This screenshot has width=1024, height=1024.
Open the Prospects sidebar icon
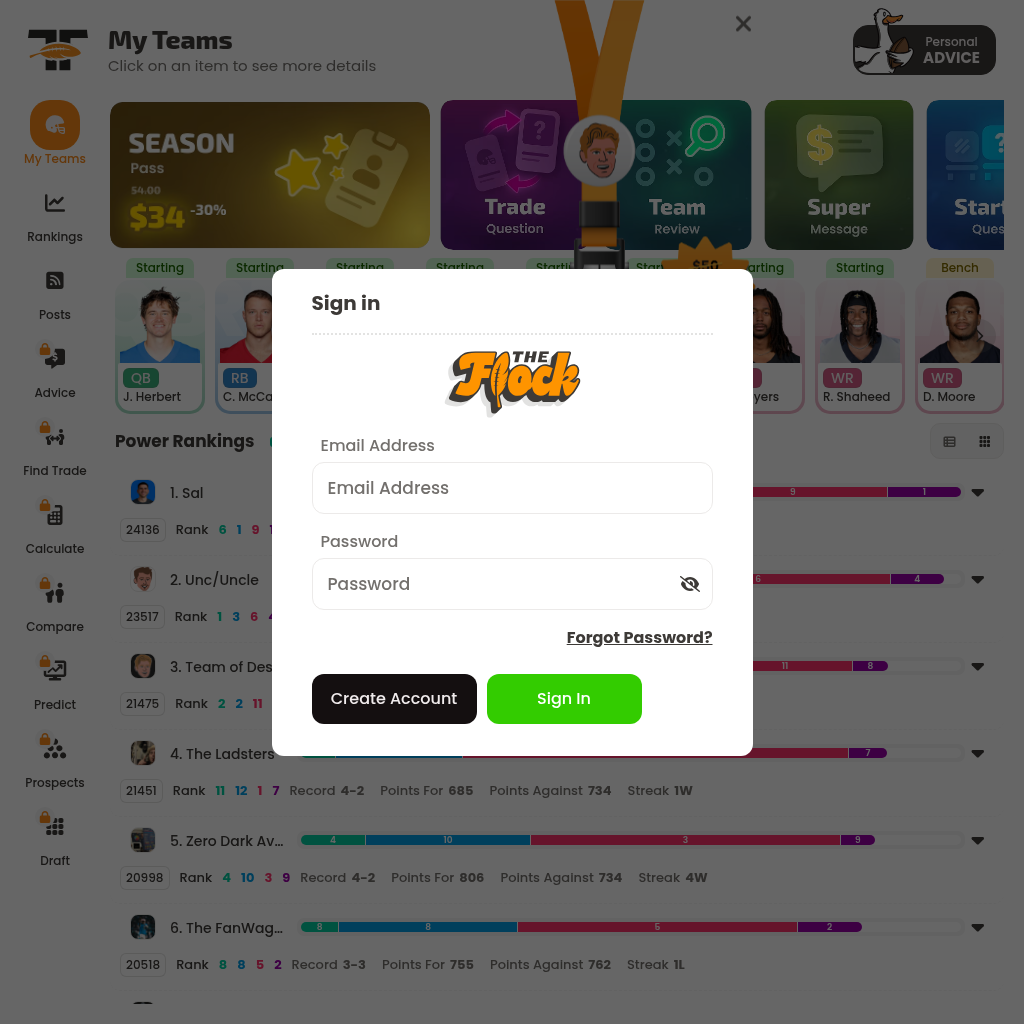point(55,749)
